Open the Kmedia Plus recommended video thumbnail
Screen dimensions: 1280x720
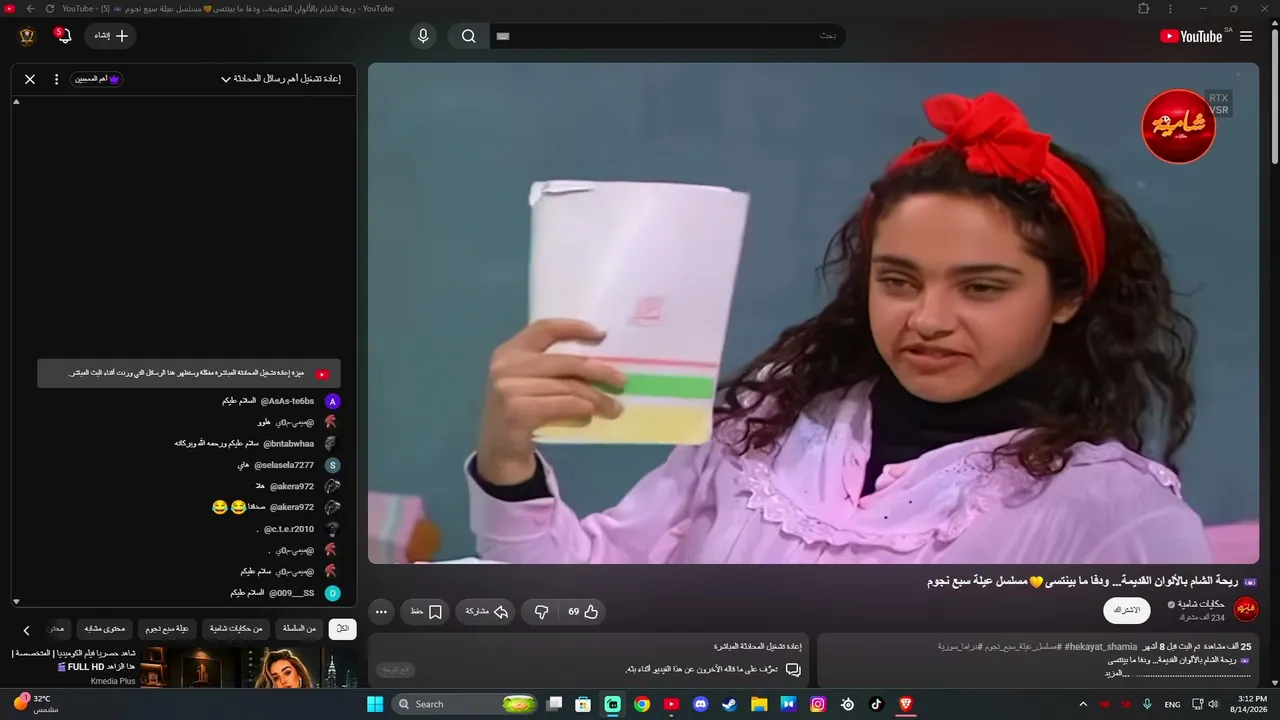coord(249,668)
